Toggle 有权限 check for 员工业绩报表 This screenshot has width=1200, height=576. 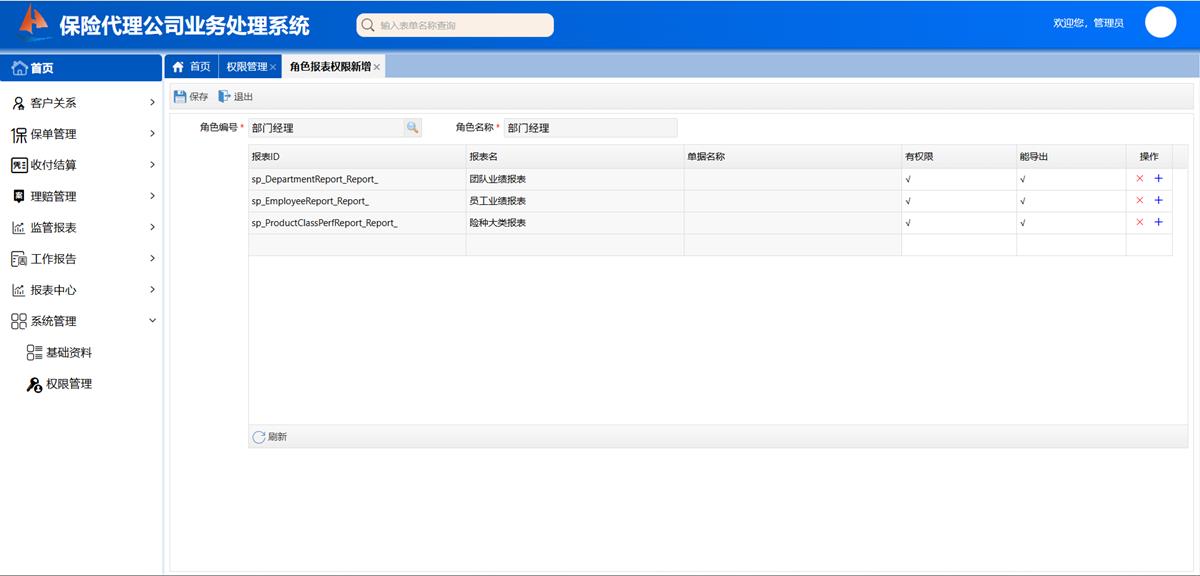pos(908,201)
